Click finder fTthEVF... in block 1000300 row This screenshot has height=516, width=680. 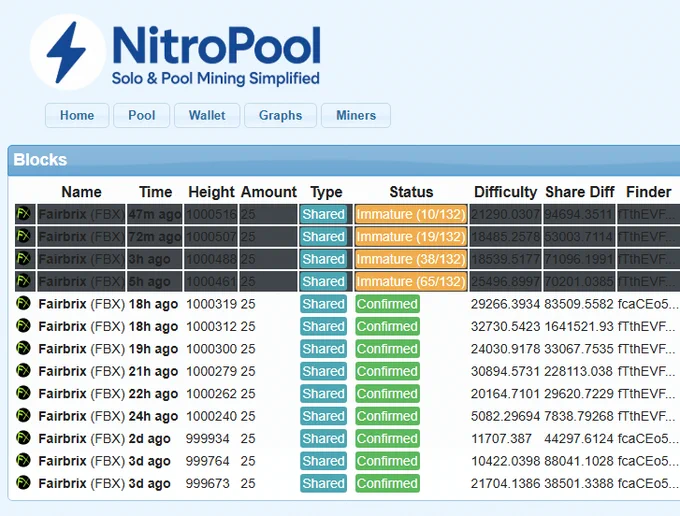[646, 349]
